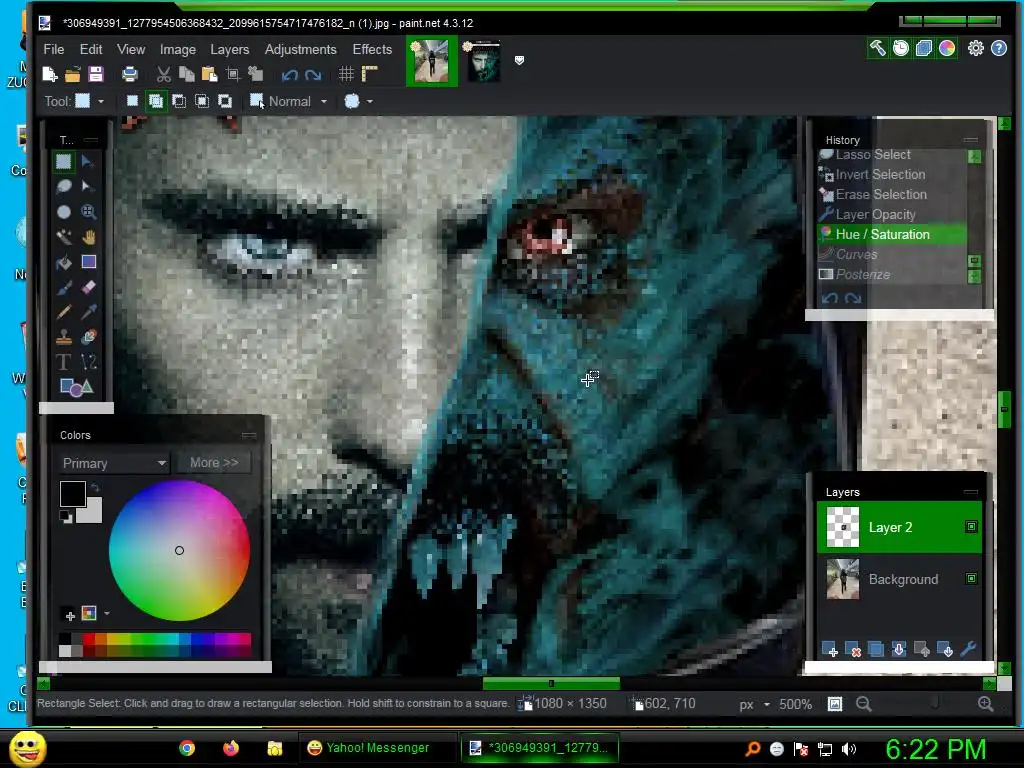
Task: Select the Lasso Select tool
Action: [63, 187]
